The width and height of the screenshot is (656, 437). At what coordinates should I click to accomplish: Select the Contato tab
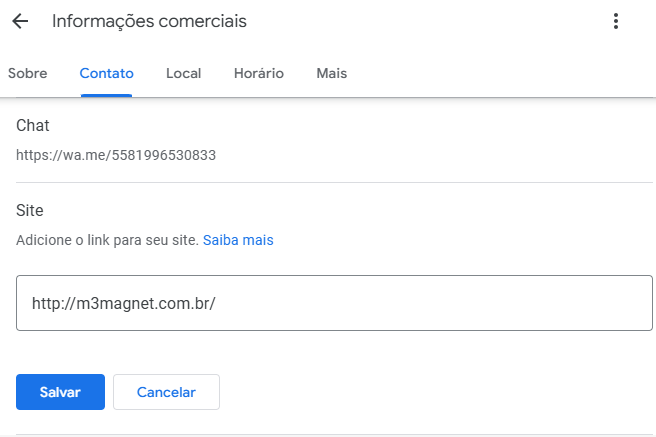click(106, 73)
